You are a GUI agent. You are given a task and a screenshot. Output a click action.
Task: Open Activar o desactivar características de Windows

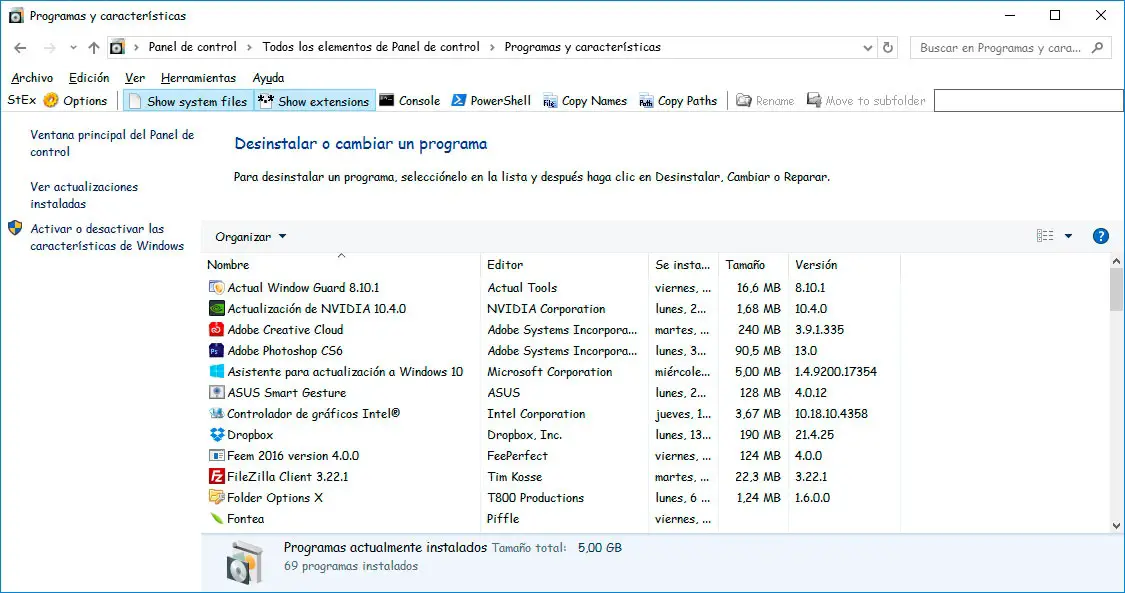coord(107,237)
